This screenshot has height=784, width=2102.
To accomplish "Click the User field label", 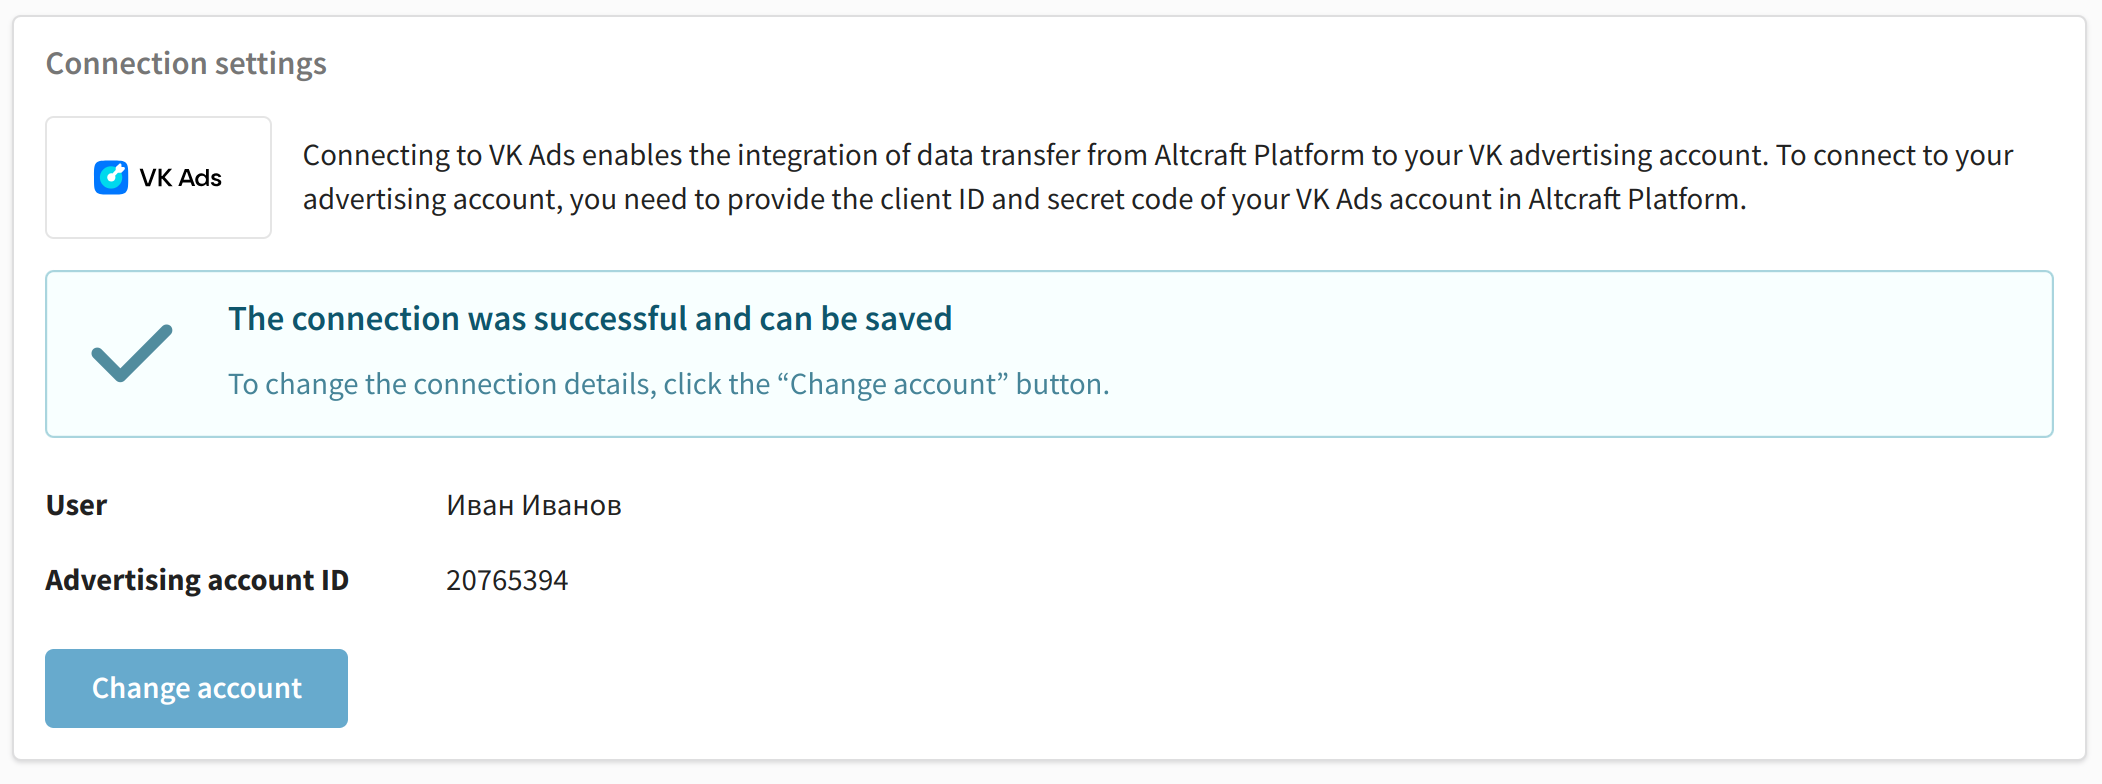I will coord(76,505).
